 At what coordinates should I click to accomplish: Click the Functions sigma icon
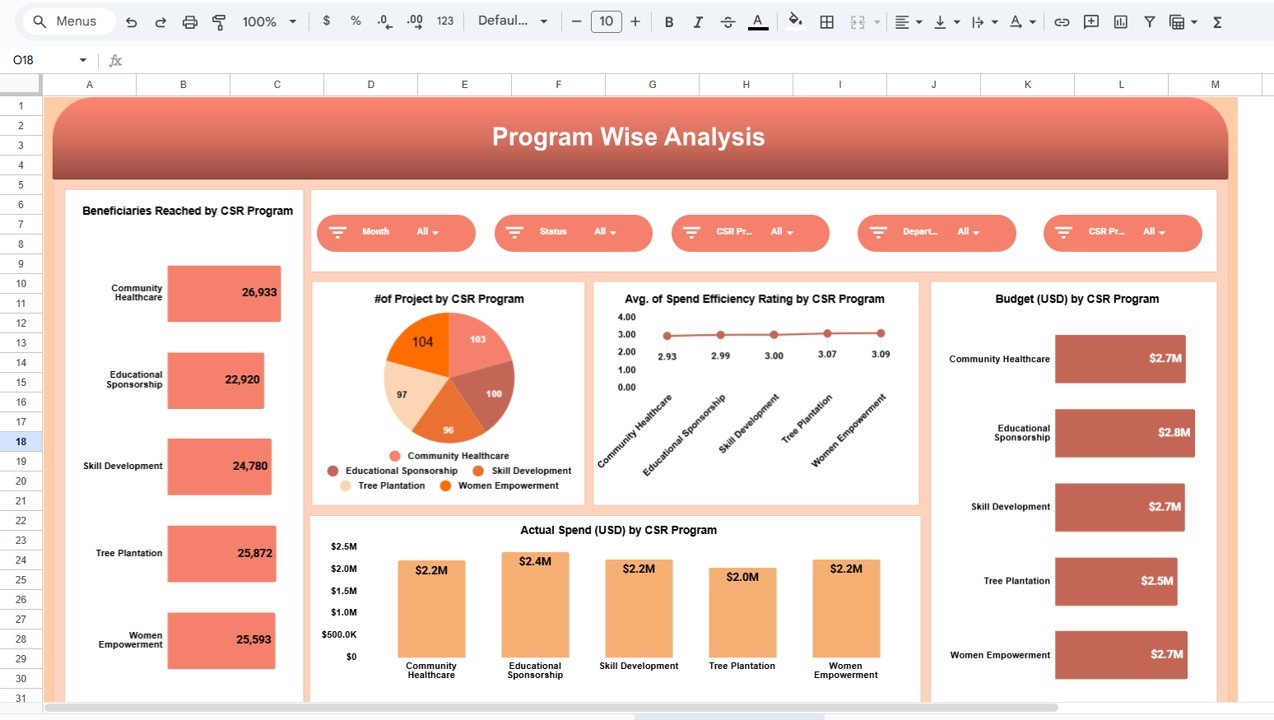1217,21
